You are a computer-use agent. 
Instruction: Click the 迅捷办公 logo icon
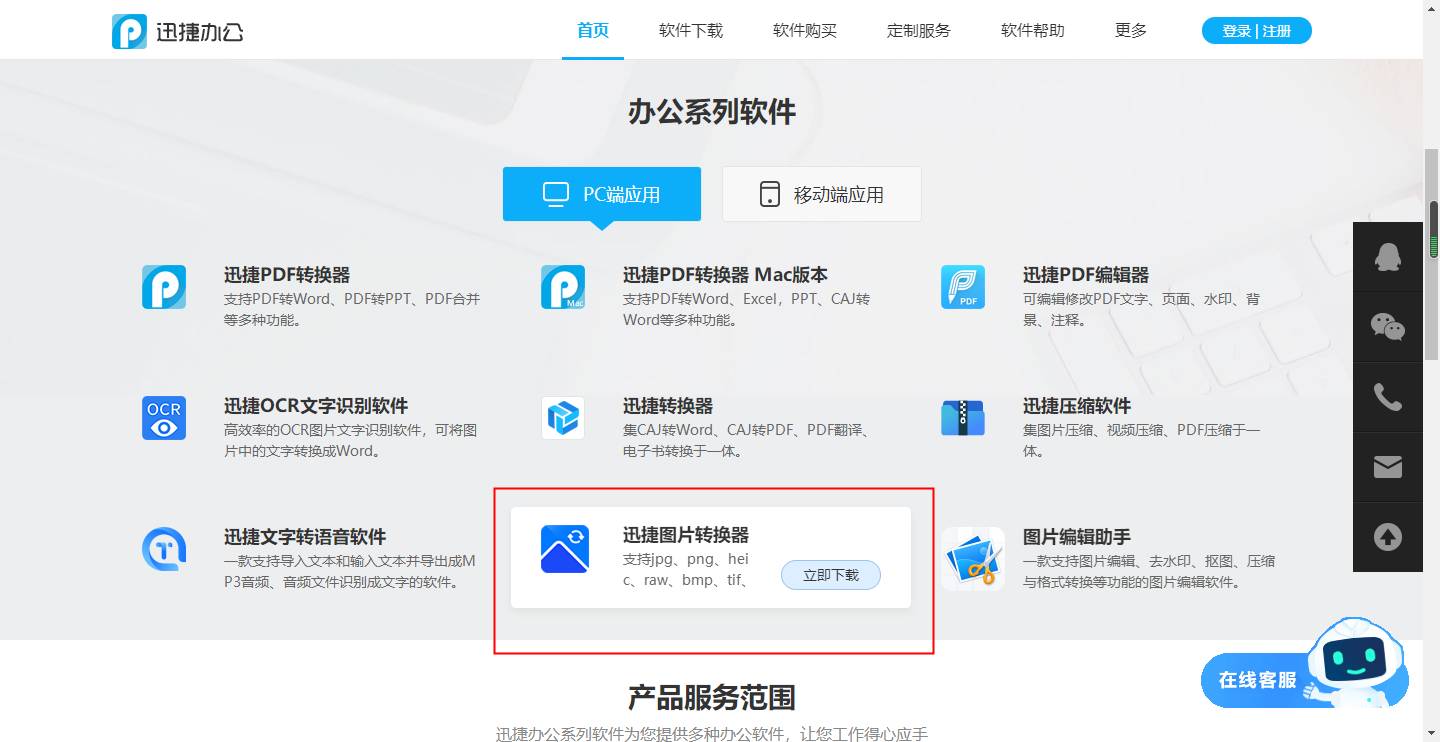tap(129, 31)
